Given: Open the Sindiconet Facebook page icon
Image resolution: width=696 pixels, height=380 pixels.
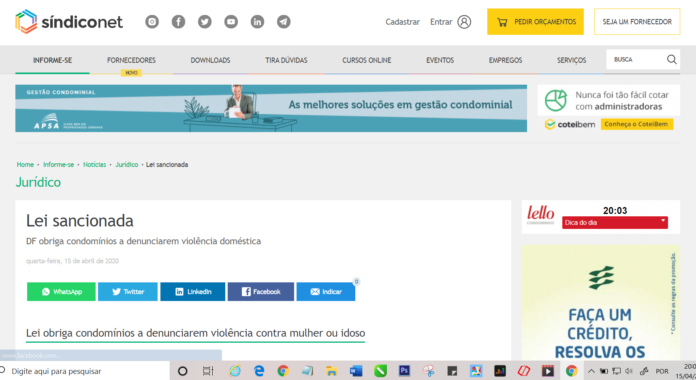Looking at the screenshot, I should pos(178,21).
